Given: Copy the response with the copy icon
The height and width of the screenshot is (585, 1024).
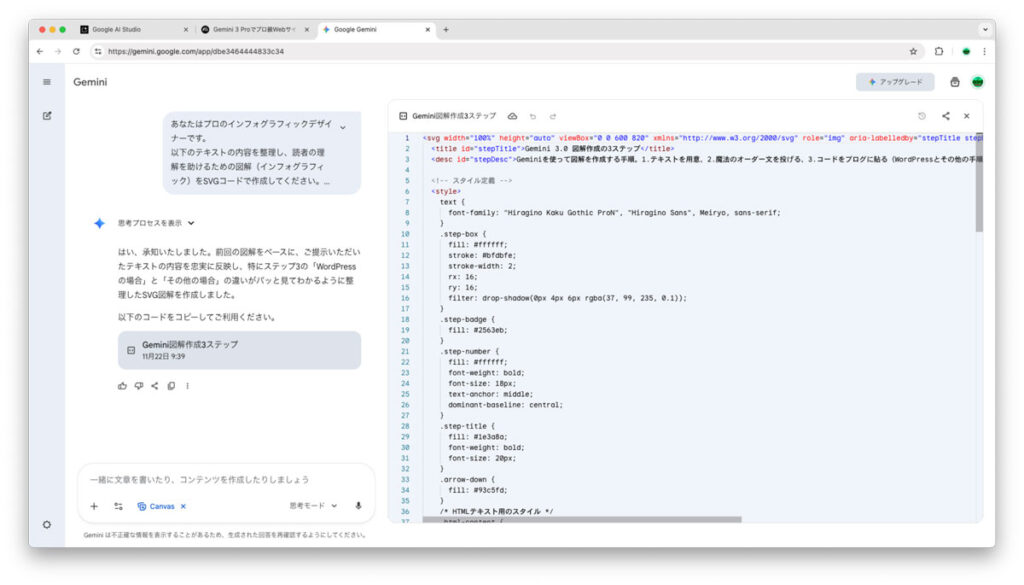Looking at the screenshot, I should click(x=171, y=385).
